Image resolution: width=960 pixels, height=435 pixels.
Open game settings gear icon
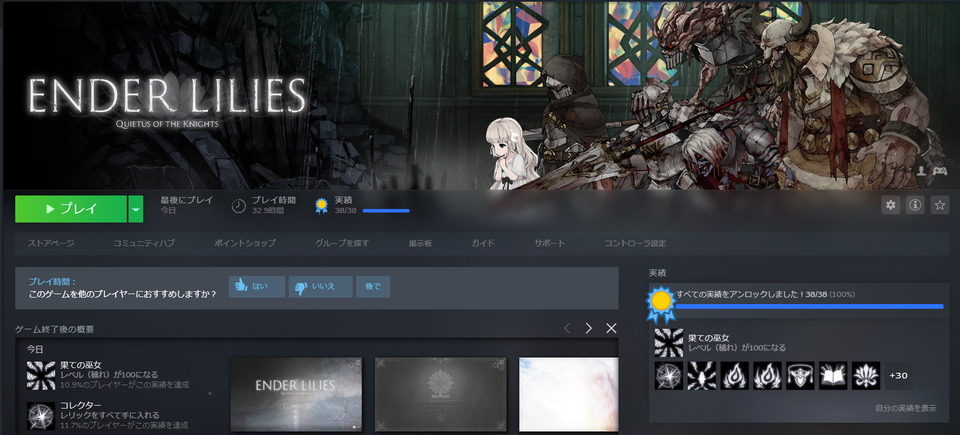tap(891, 205)
